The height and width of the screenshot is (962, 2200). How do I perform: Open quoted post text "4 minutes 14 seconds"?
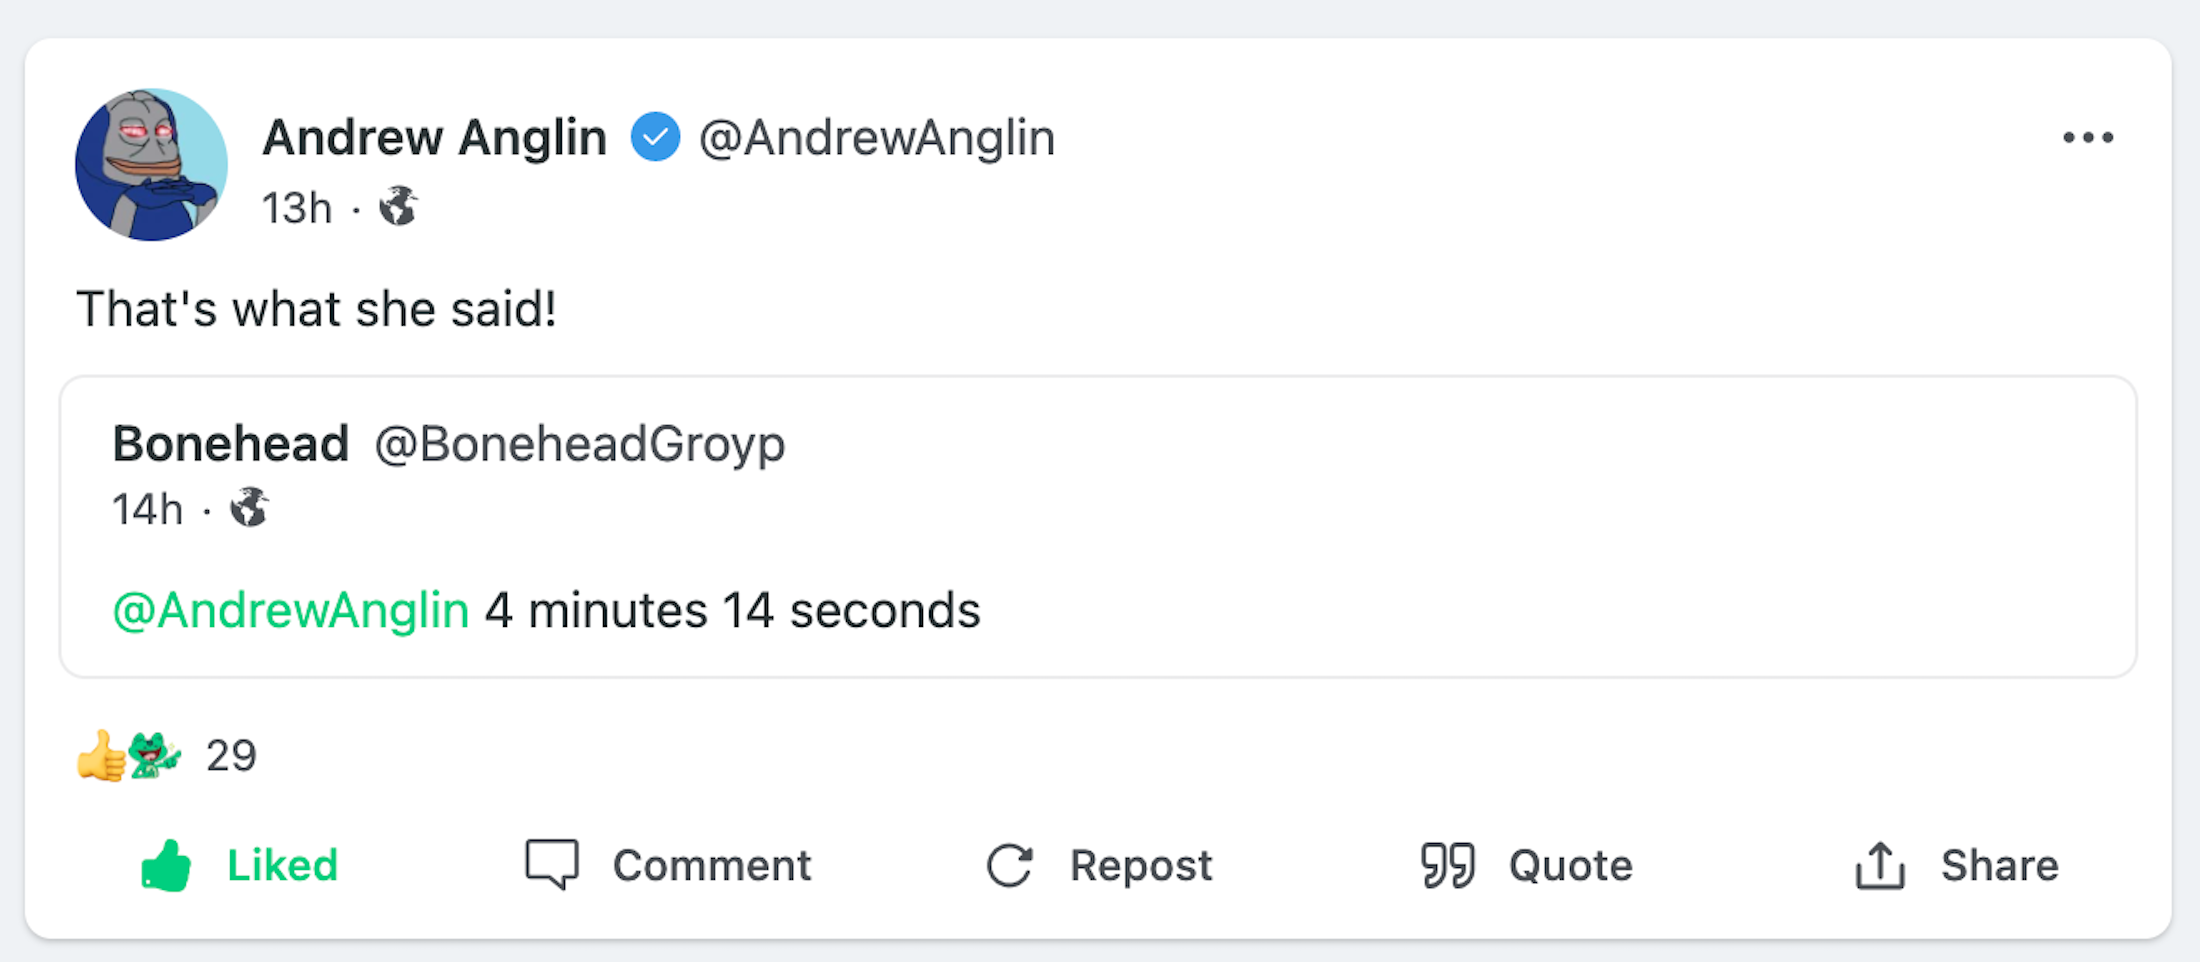[x=732, y=610]
